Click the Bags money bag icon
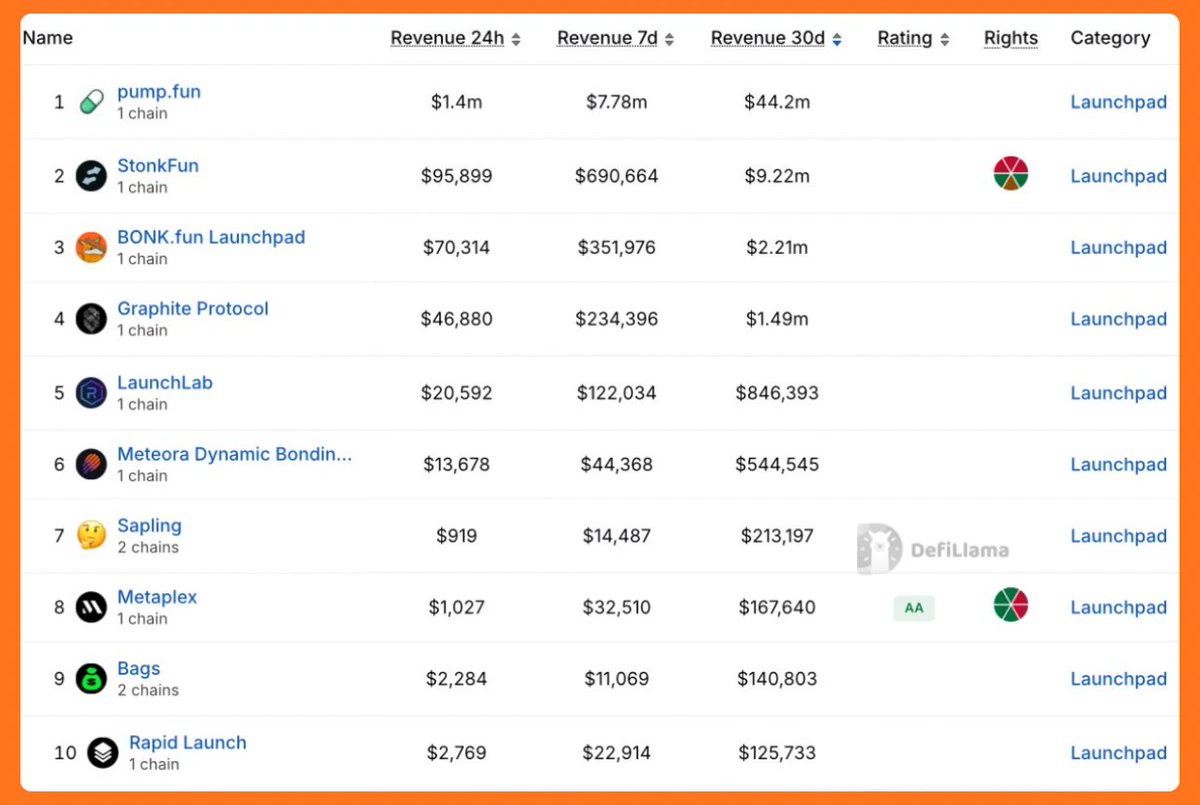 (x=91, y=679)
